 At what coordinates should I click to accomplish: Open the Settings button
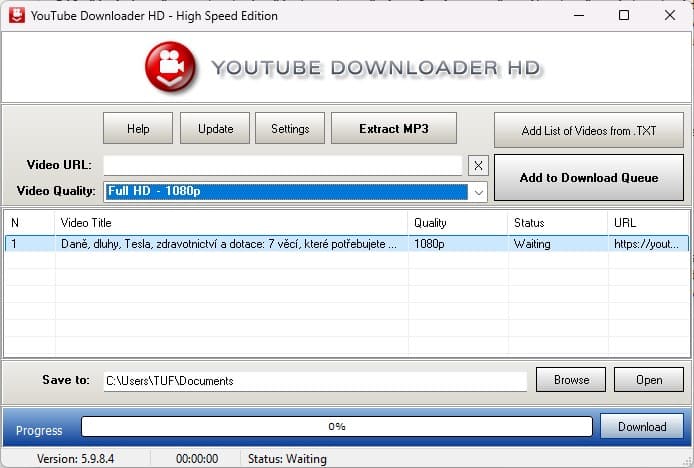290,128
